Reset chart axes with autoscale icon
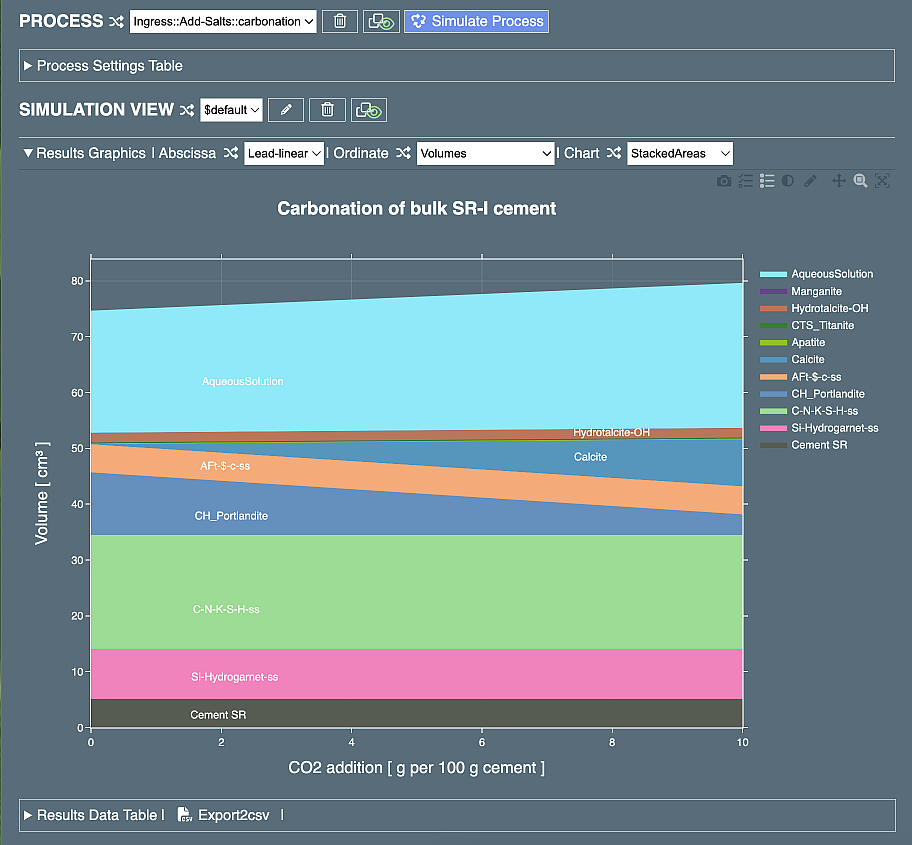 point(882,181)
